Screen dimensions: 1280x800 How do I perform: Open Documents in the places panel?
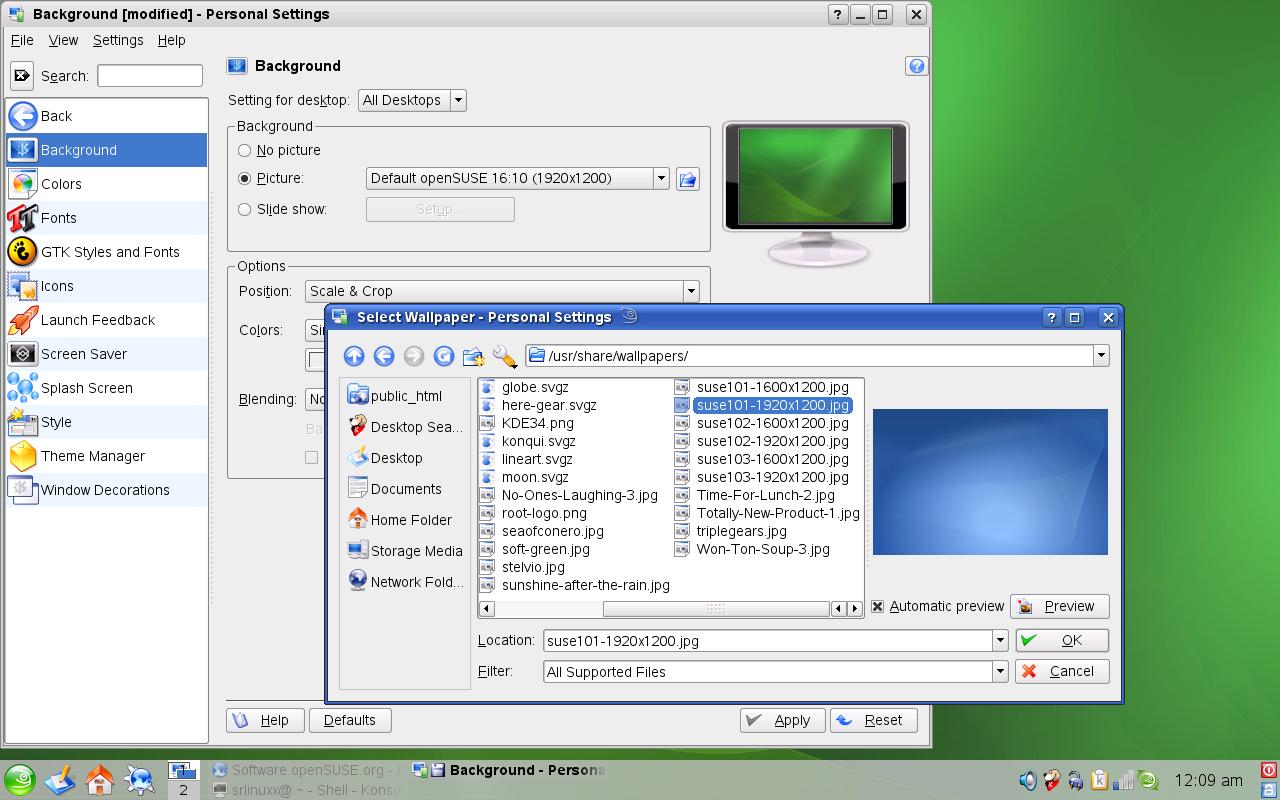coord(394,489)
